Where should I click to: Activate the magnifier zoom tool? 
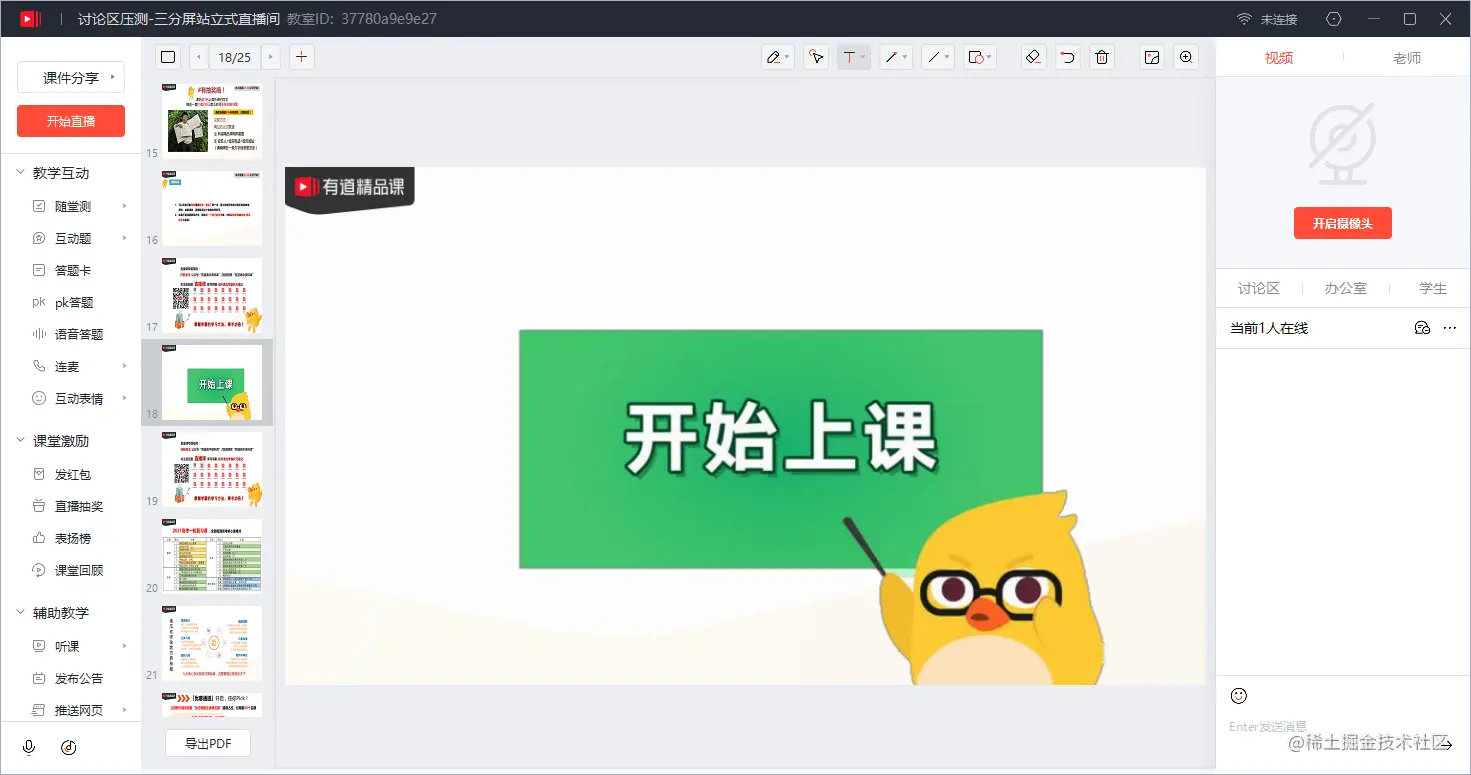[x=1186, y=57]
